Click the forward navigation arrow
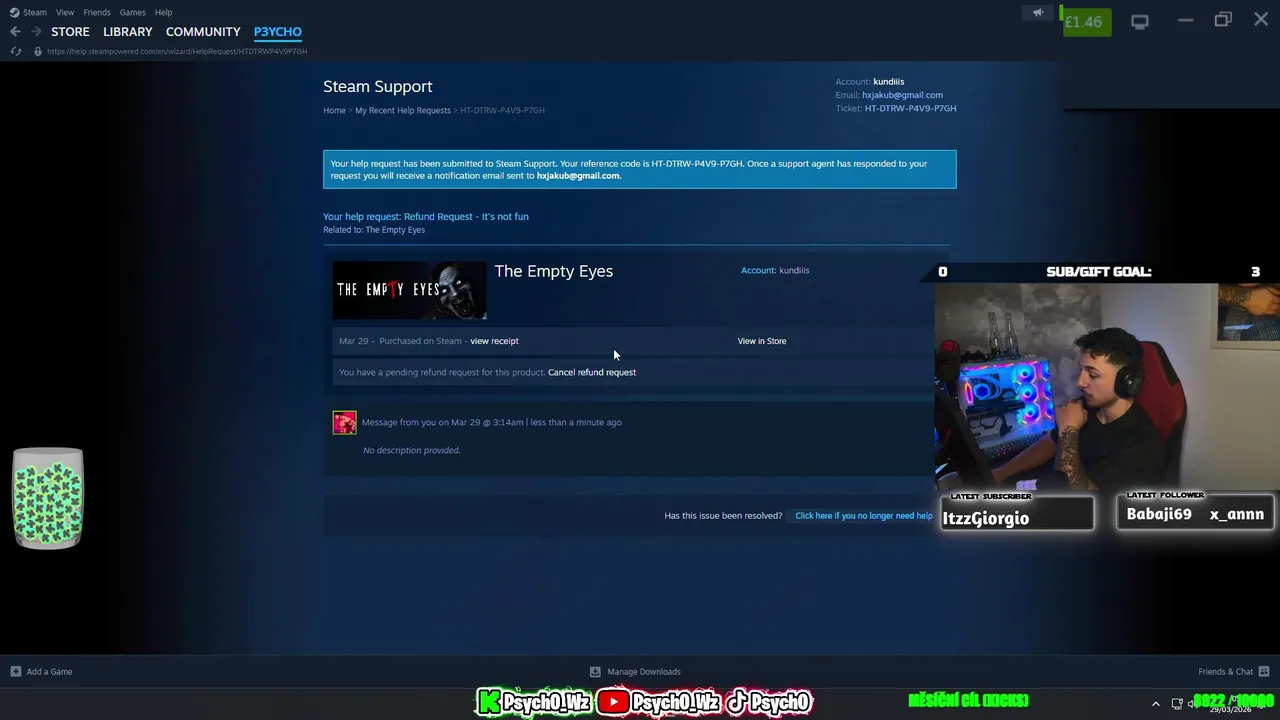The image size is (1280, 720). [x=36, y=32]
